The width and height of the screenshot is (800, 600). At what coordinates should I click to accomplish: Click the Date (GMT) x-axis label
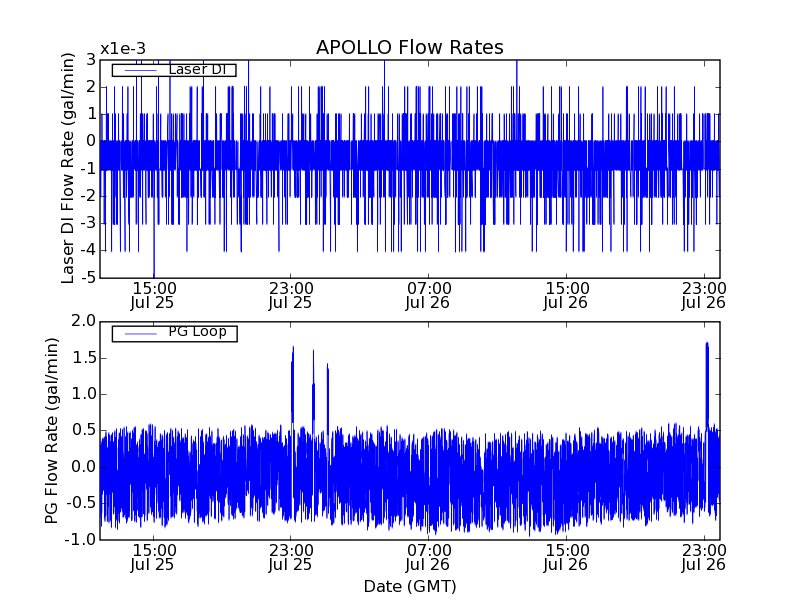point(409,586)
